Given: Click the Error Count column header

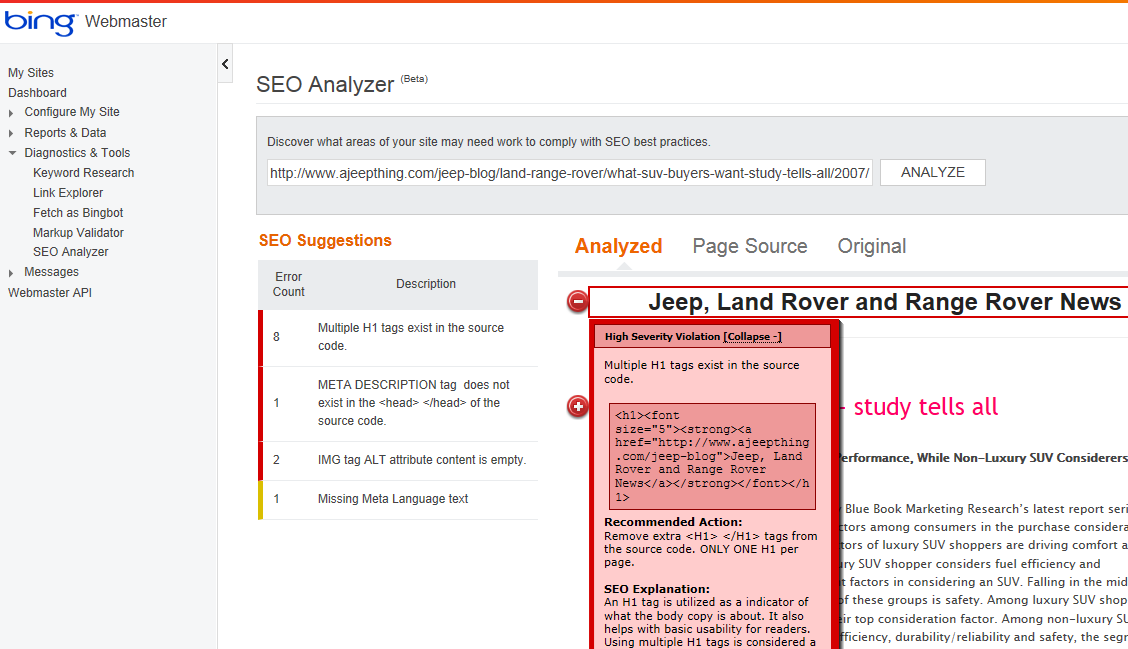Looking at the screenshot, I should click(x=288, y=284).
